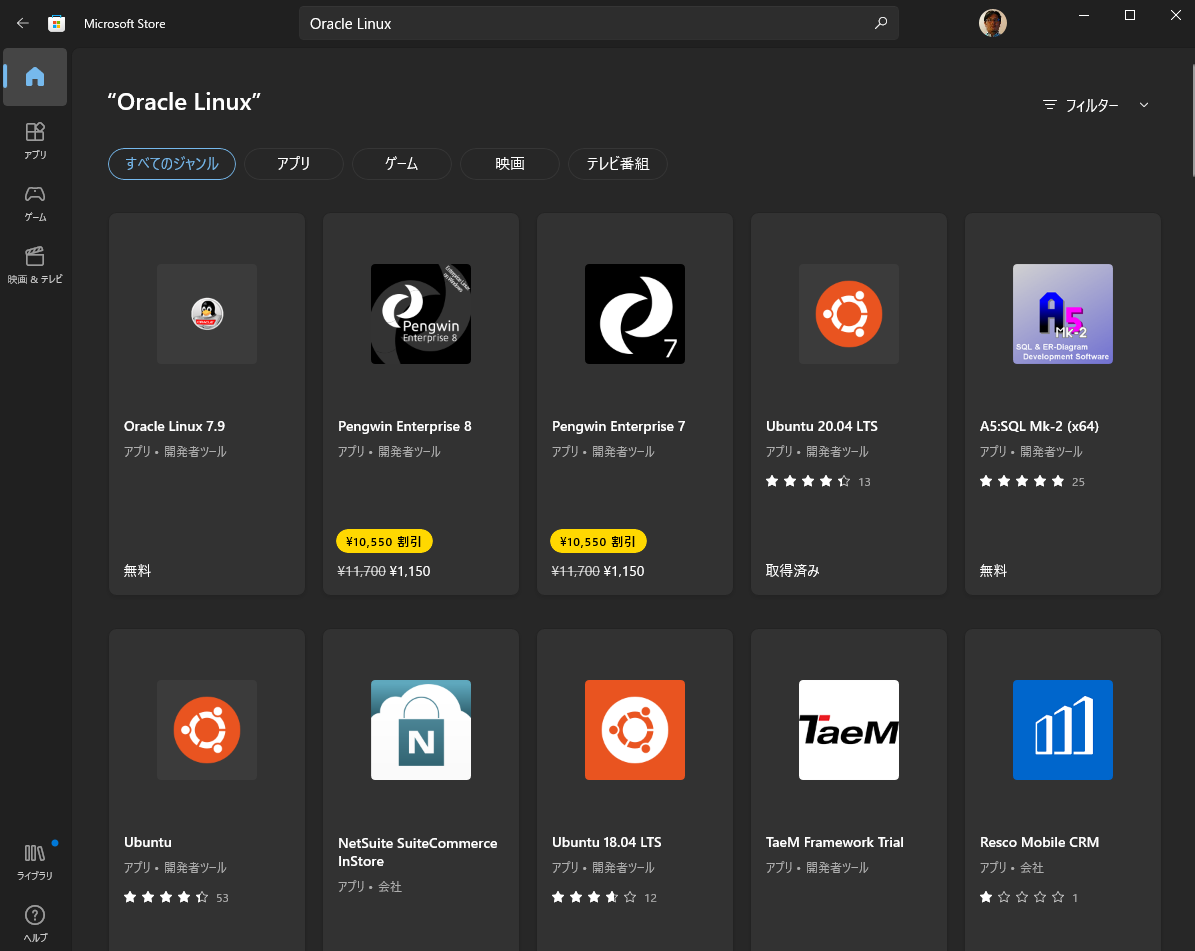Select the テレビ番組 category tab
The height and width of the screenshot is (951, 1195).
[617, 164]
